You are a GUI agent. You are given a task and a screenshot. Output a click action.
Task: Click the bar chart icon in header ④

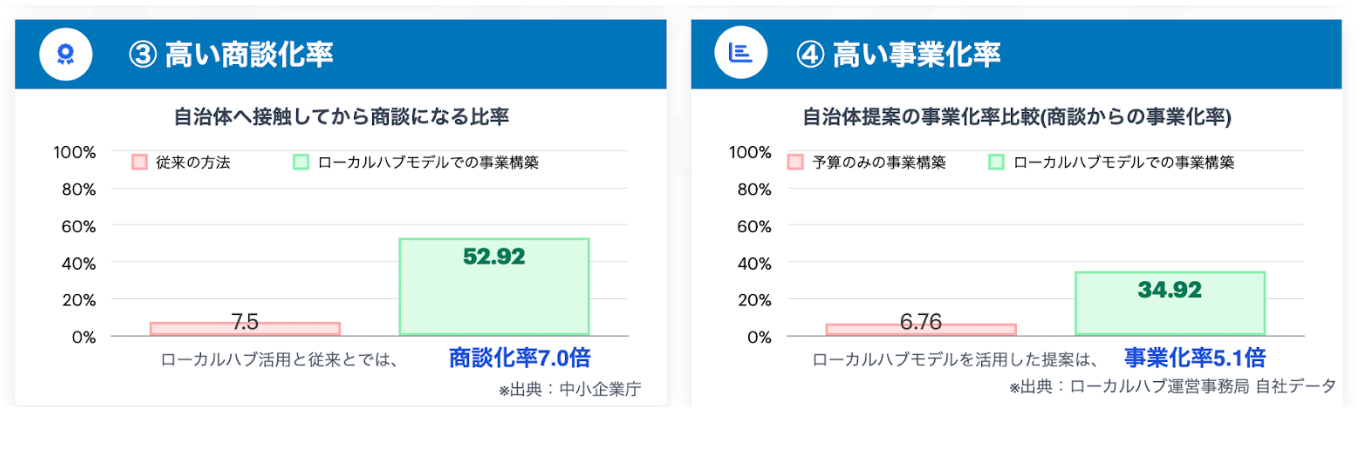[x=741, y=54]
